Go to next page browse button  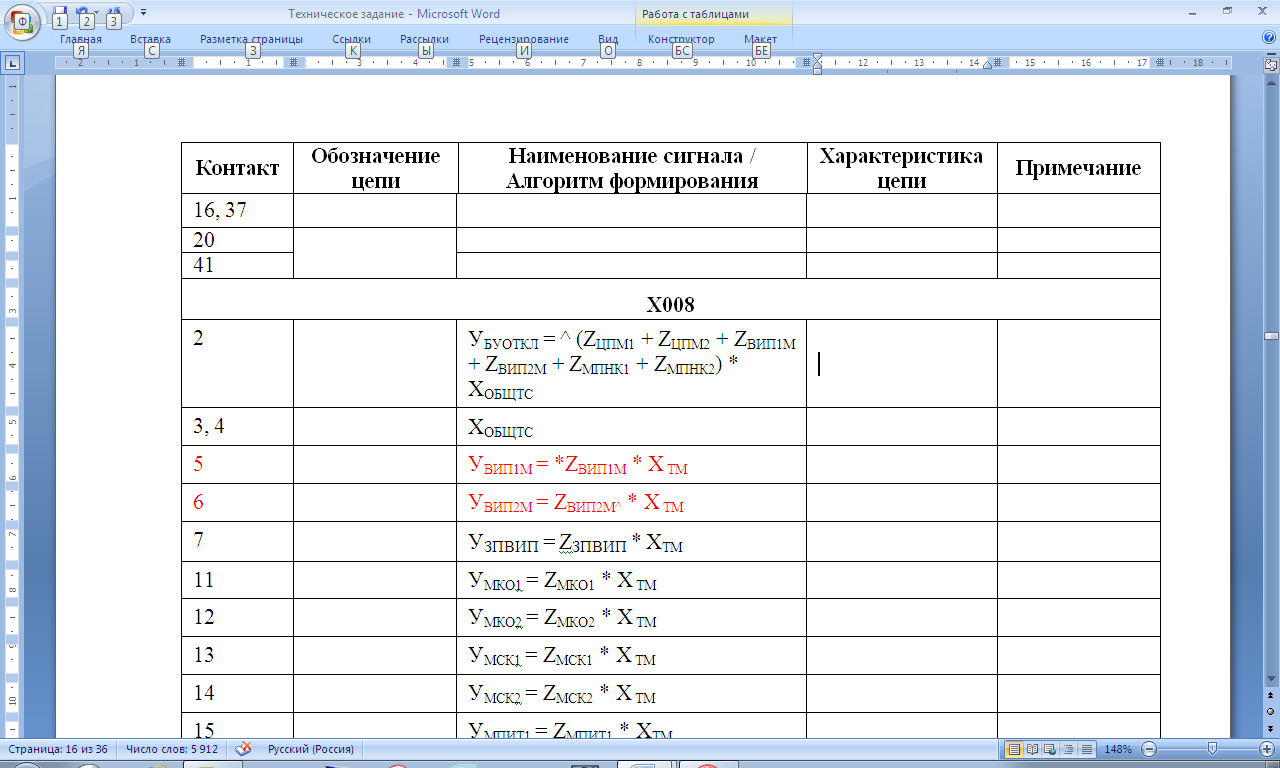tap(1270, 730)
